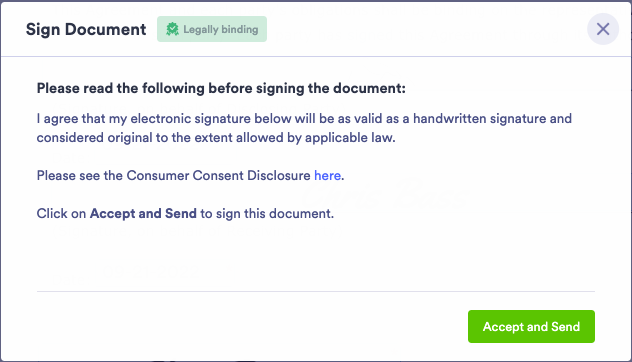Click the divider line above Accept and Send
Image resolution: width=632 pixels, height=362 pixels.
pos(316,291)
